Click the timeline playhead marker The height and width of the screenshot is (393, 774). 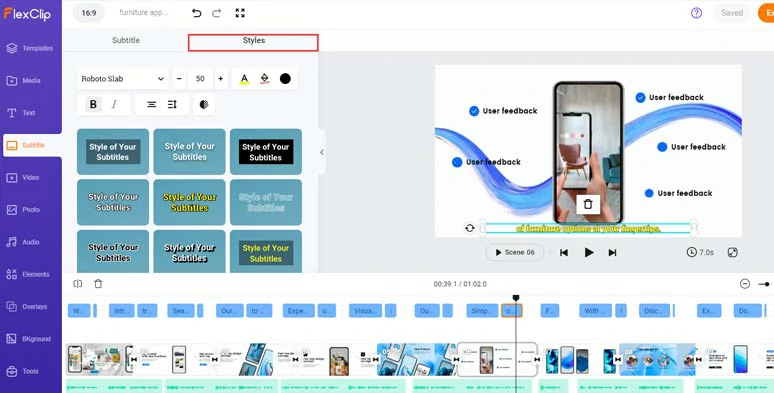516,298
